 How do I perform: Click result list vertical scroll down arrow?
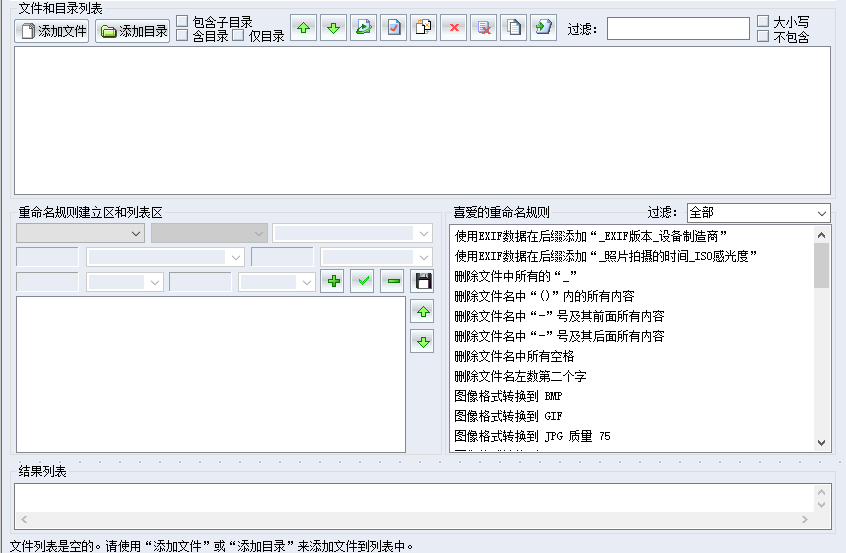click(821, 505)
